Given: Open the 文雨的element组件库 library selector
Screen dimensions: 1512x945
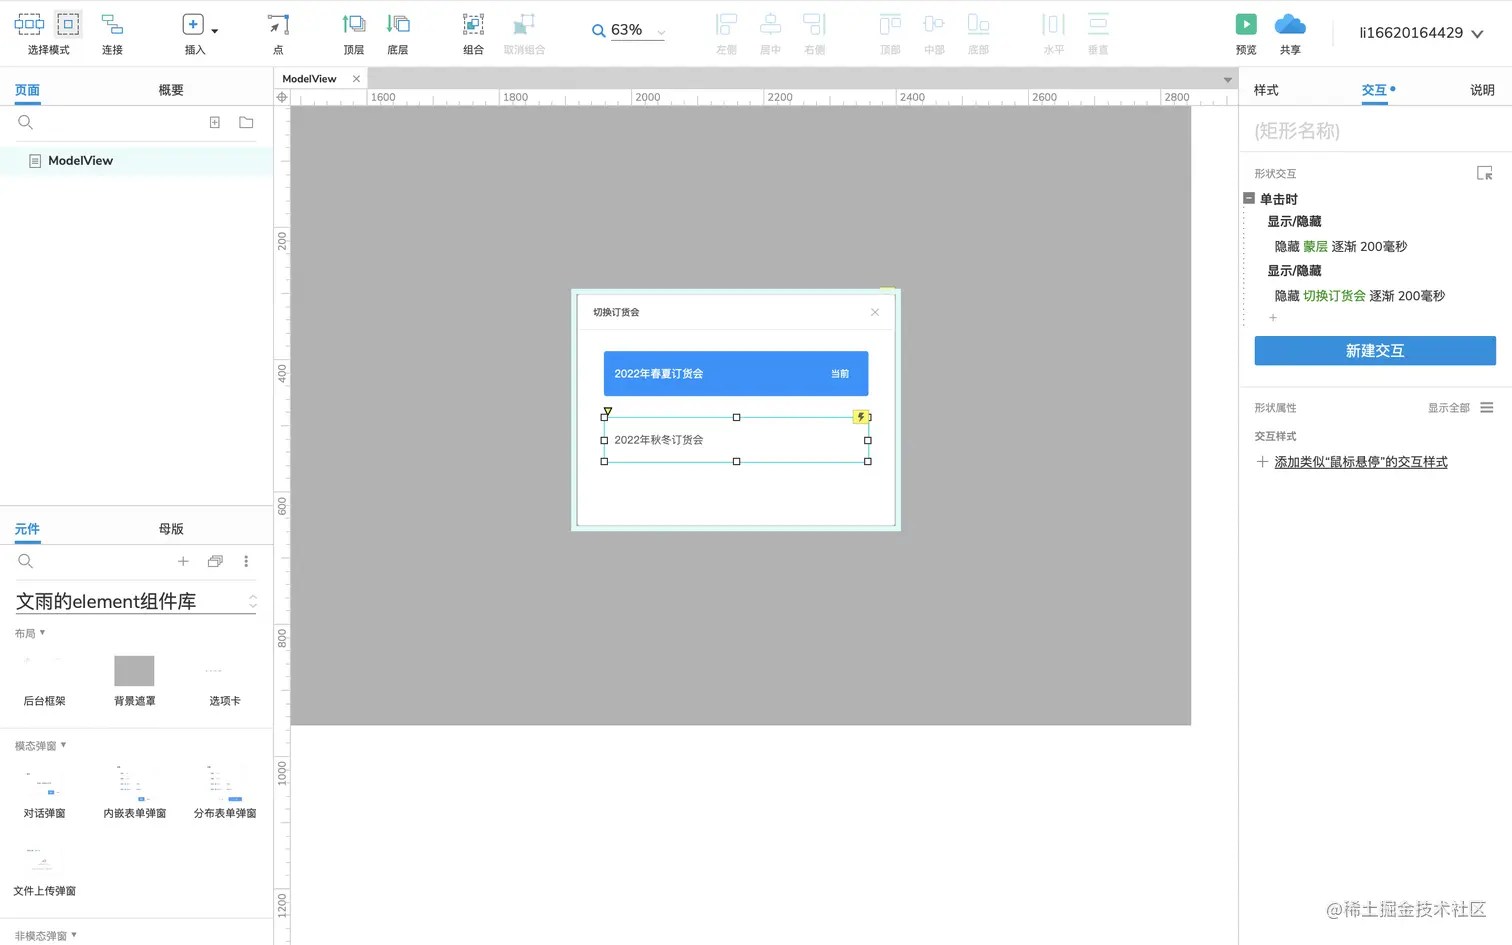Looking at the screenshot, I should click(x=136, y=601).
